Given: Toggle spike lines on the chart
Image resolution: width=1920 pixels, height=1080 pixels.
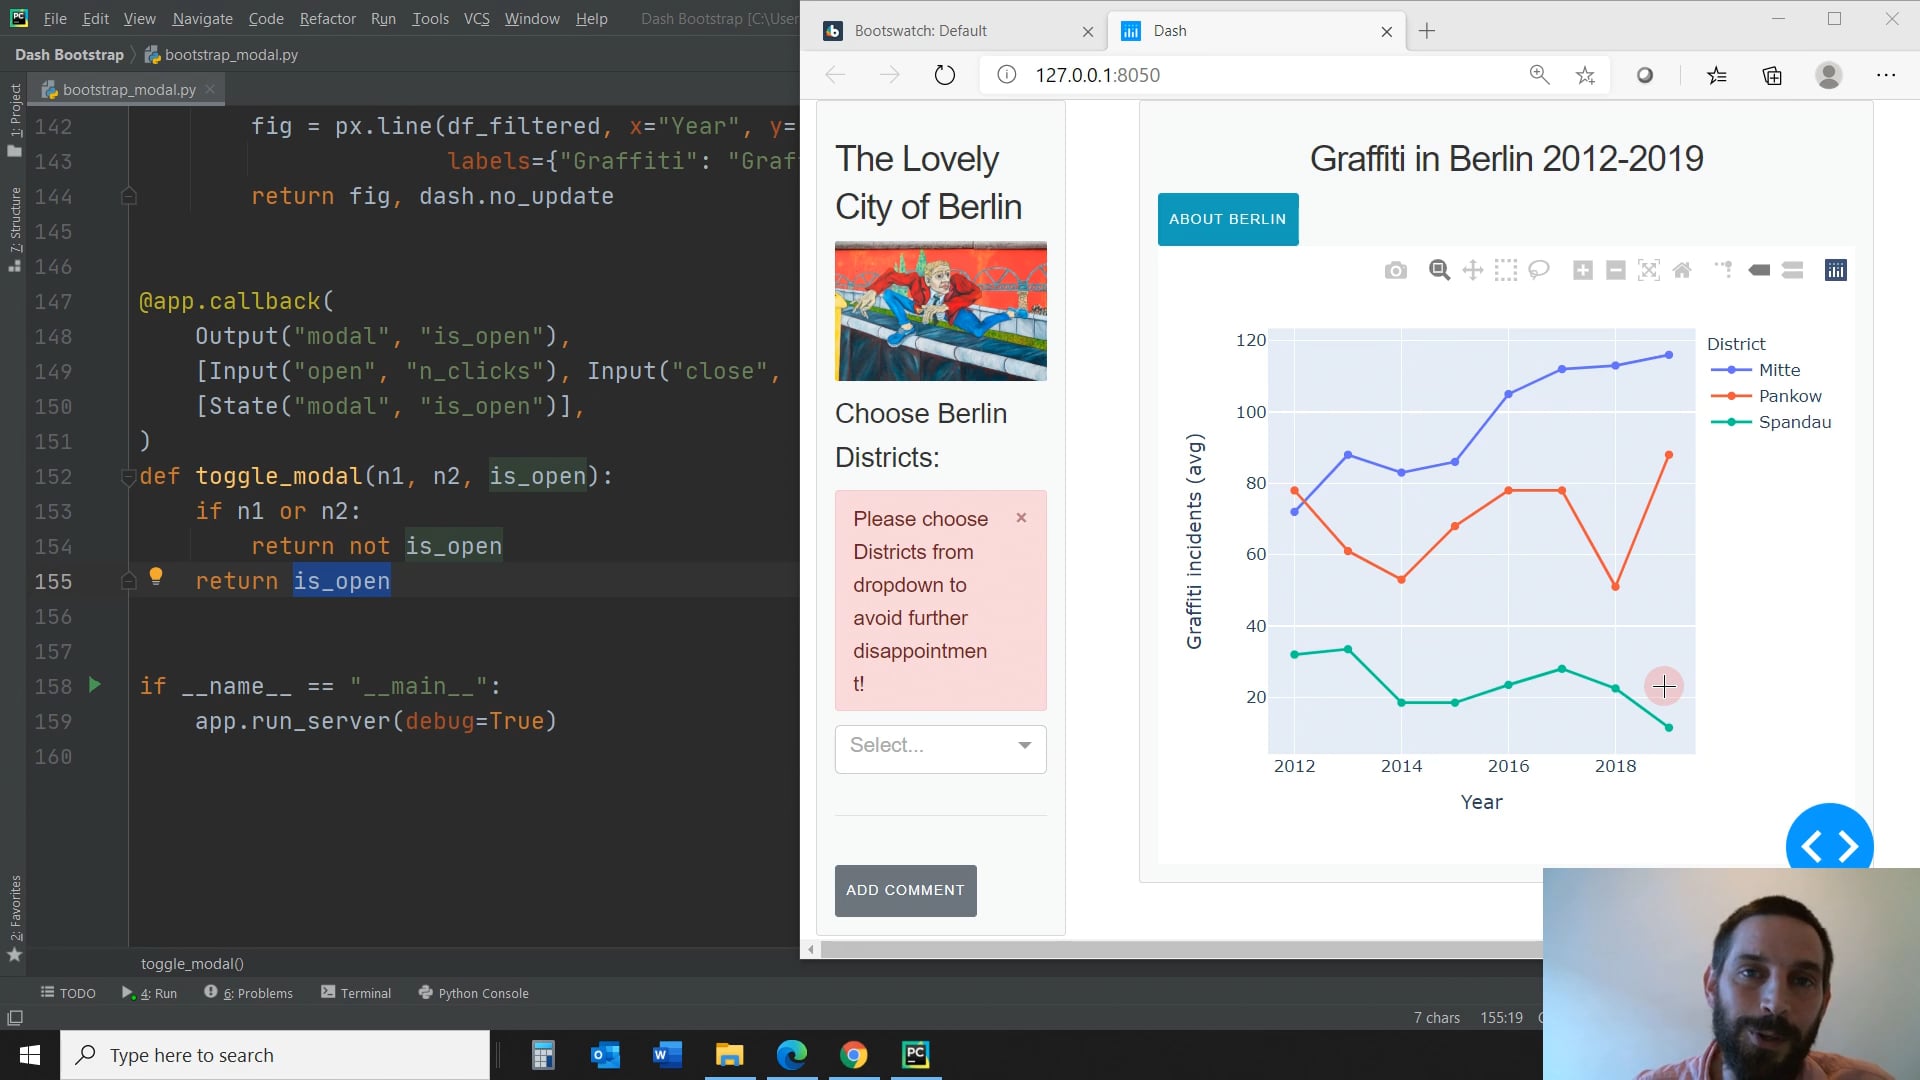Looking at the screenshot, I should click(x=1724, y=269).
